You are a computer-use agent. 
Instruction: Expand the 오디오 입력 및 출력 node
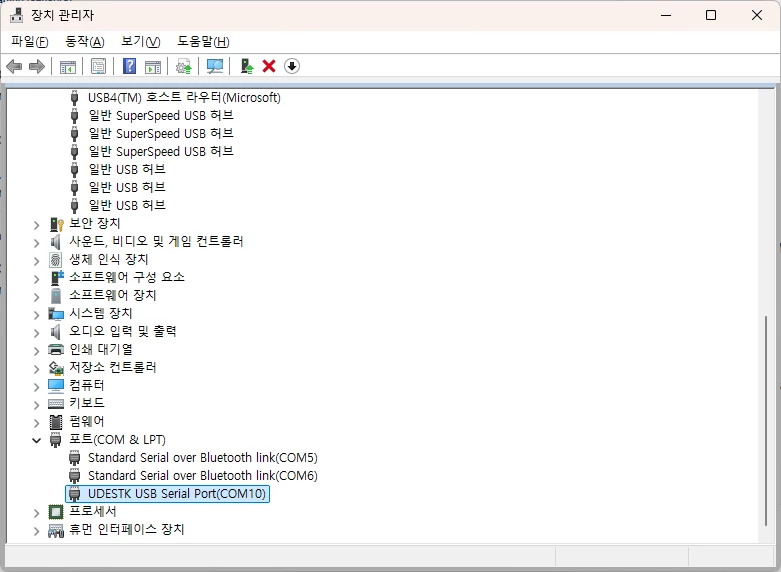(x=36, y=333)
